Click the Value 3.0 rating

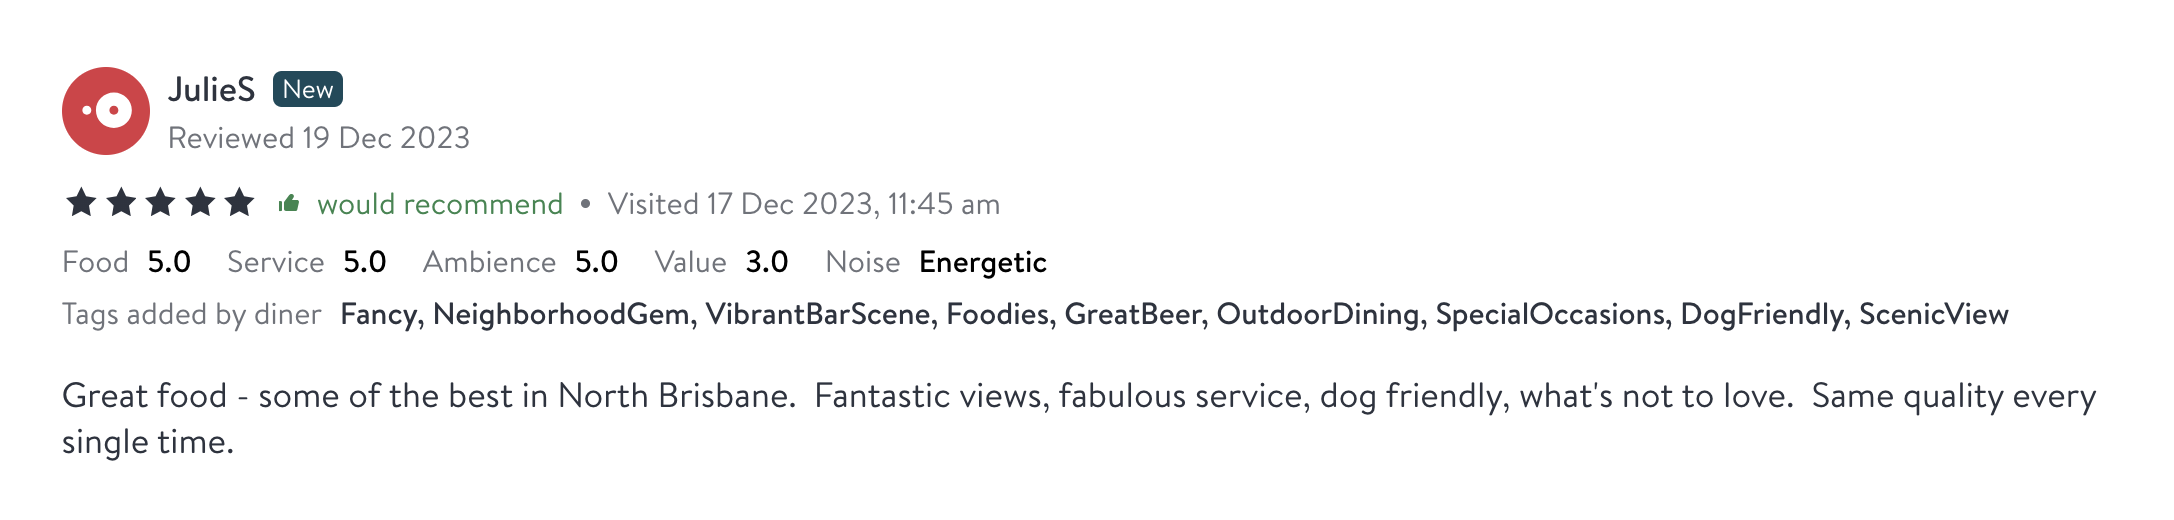pyautogui.click(x=721, y=262)
